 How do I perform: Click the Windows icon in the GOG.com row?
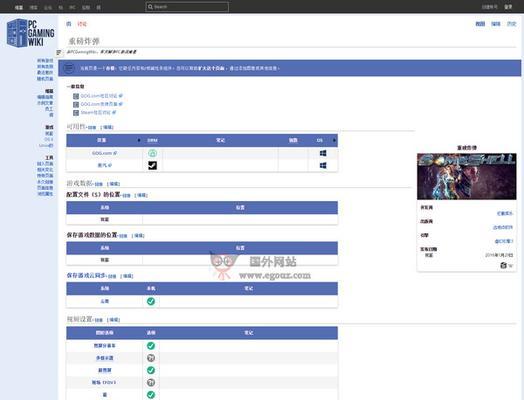click(x=323, y=153)
